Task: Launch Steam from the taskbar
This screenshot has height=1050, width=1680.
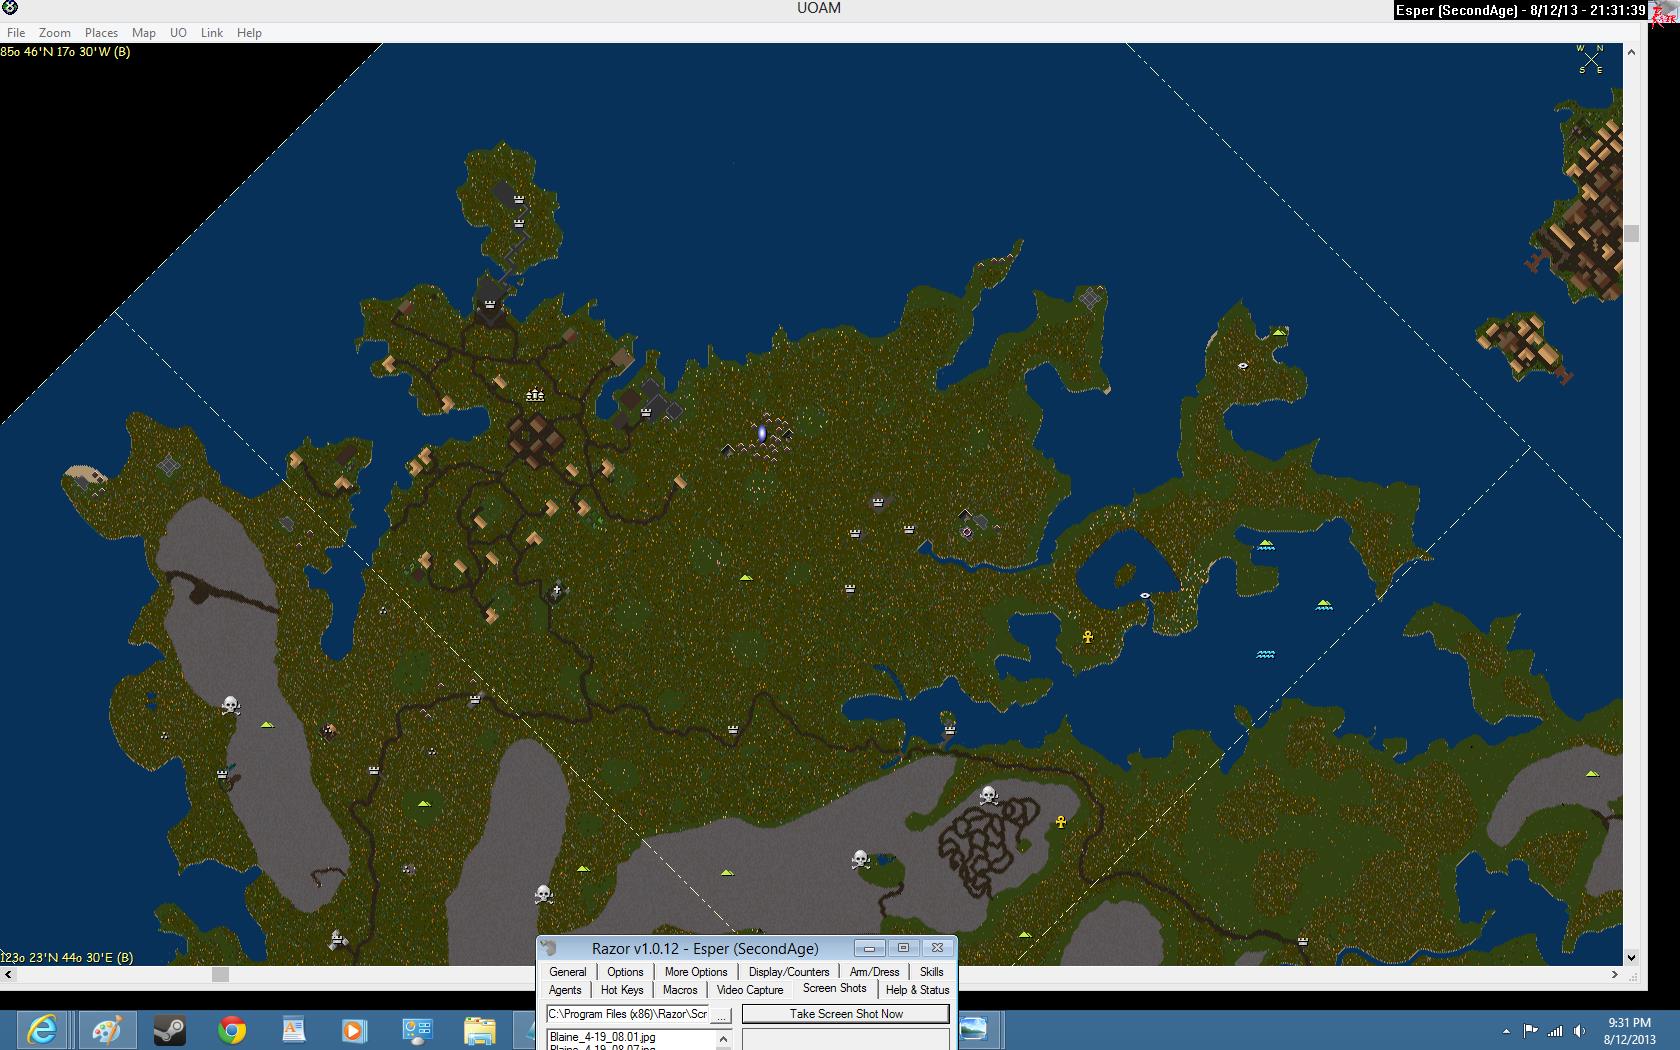Action: 169,1029
